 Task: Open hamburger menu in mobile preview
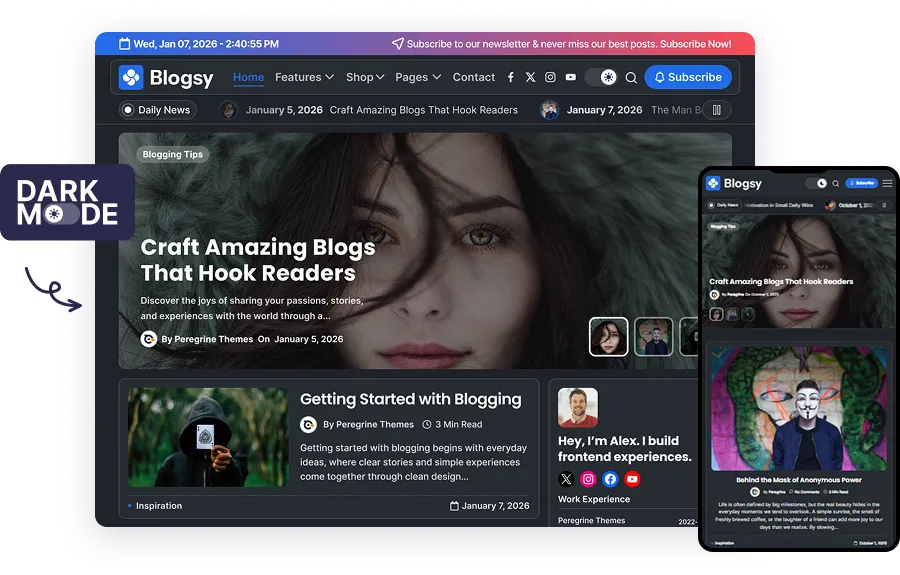(887, 183)
